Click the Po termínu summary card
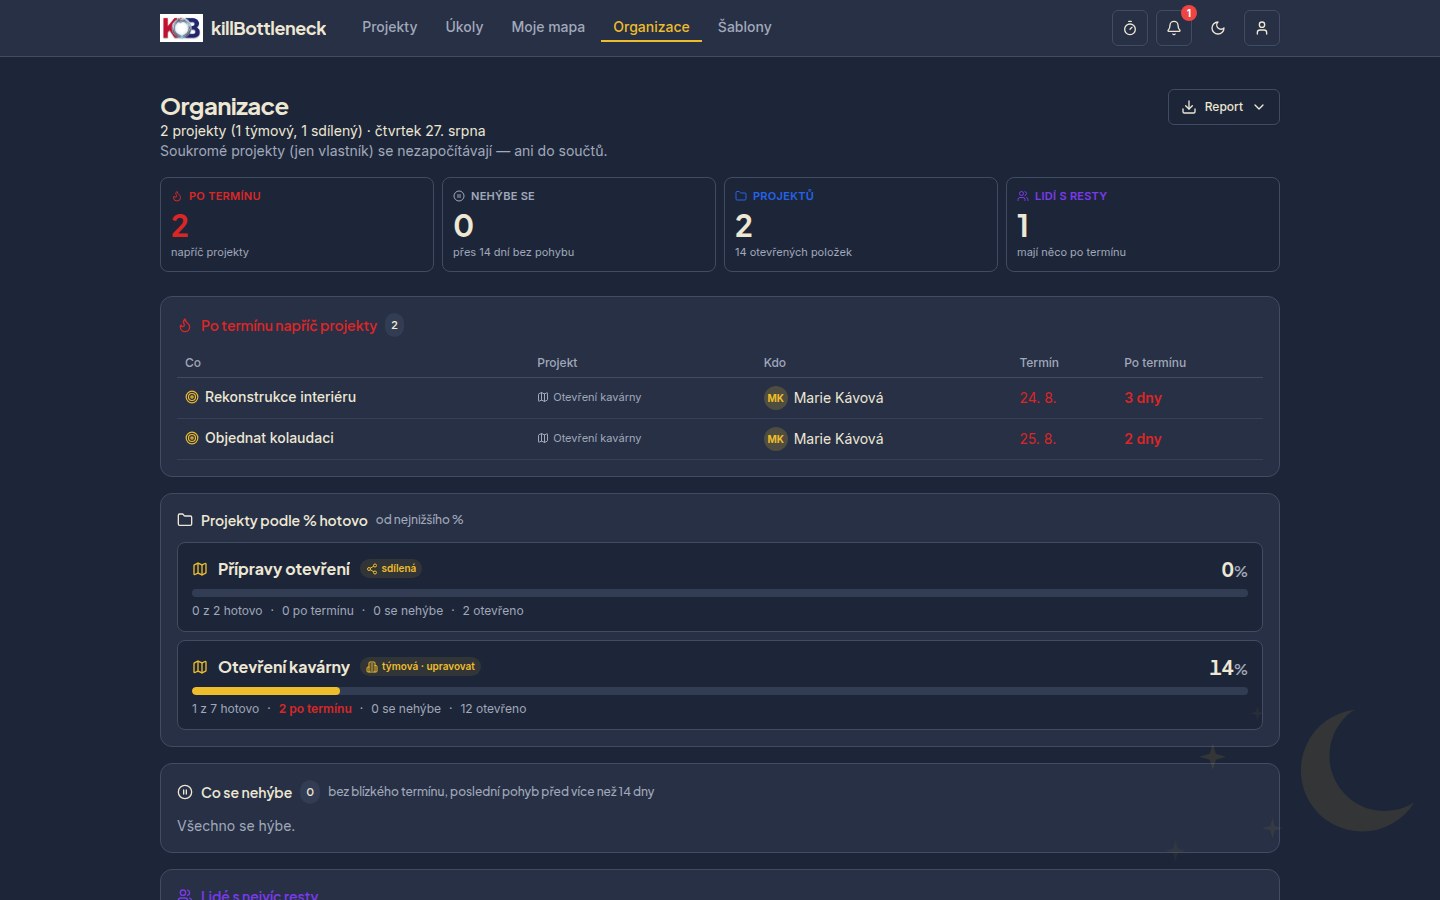This screenshot has height=900, width=1440. tap(297, 224)
